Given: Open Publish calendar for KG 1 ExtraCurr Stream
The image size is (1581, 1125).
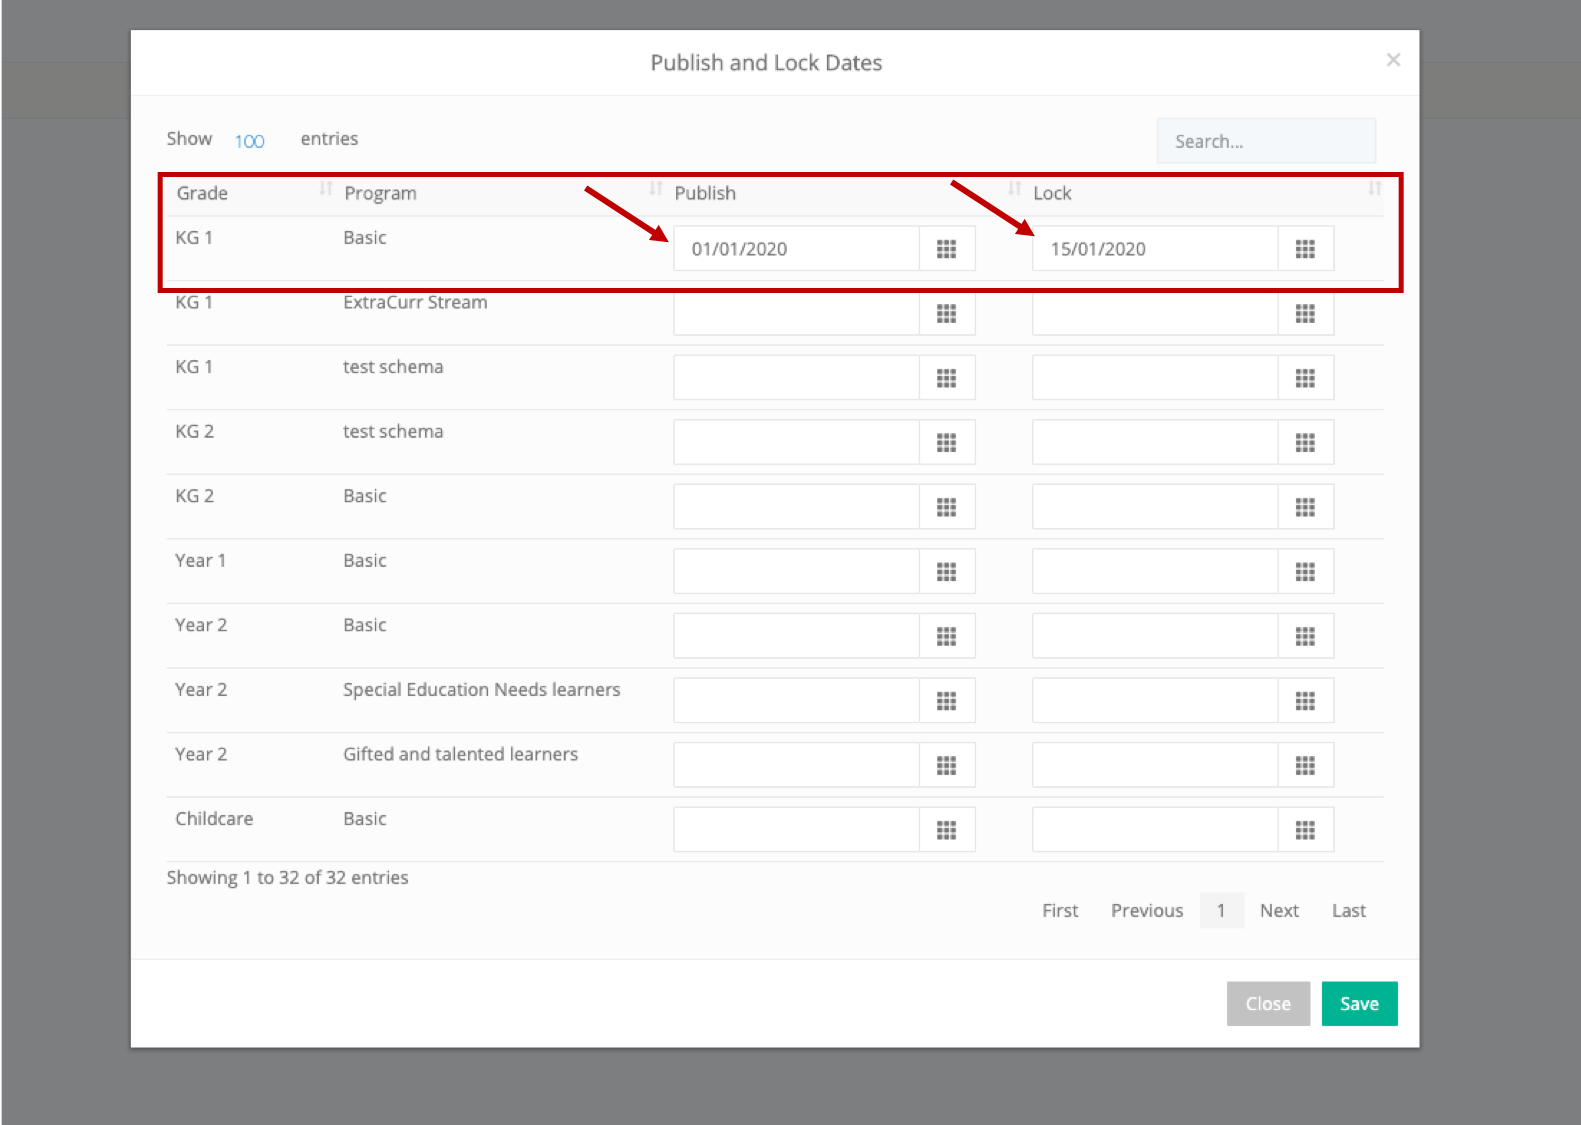Looking at the screenshot, I should [946, 314].
